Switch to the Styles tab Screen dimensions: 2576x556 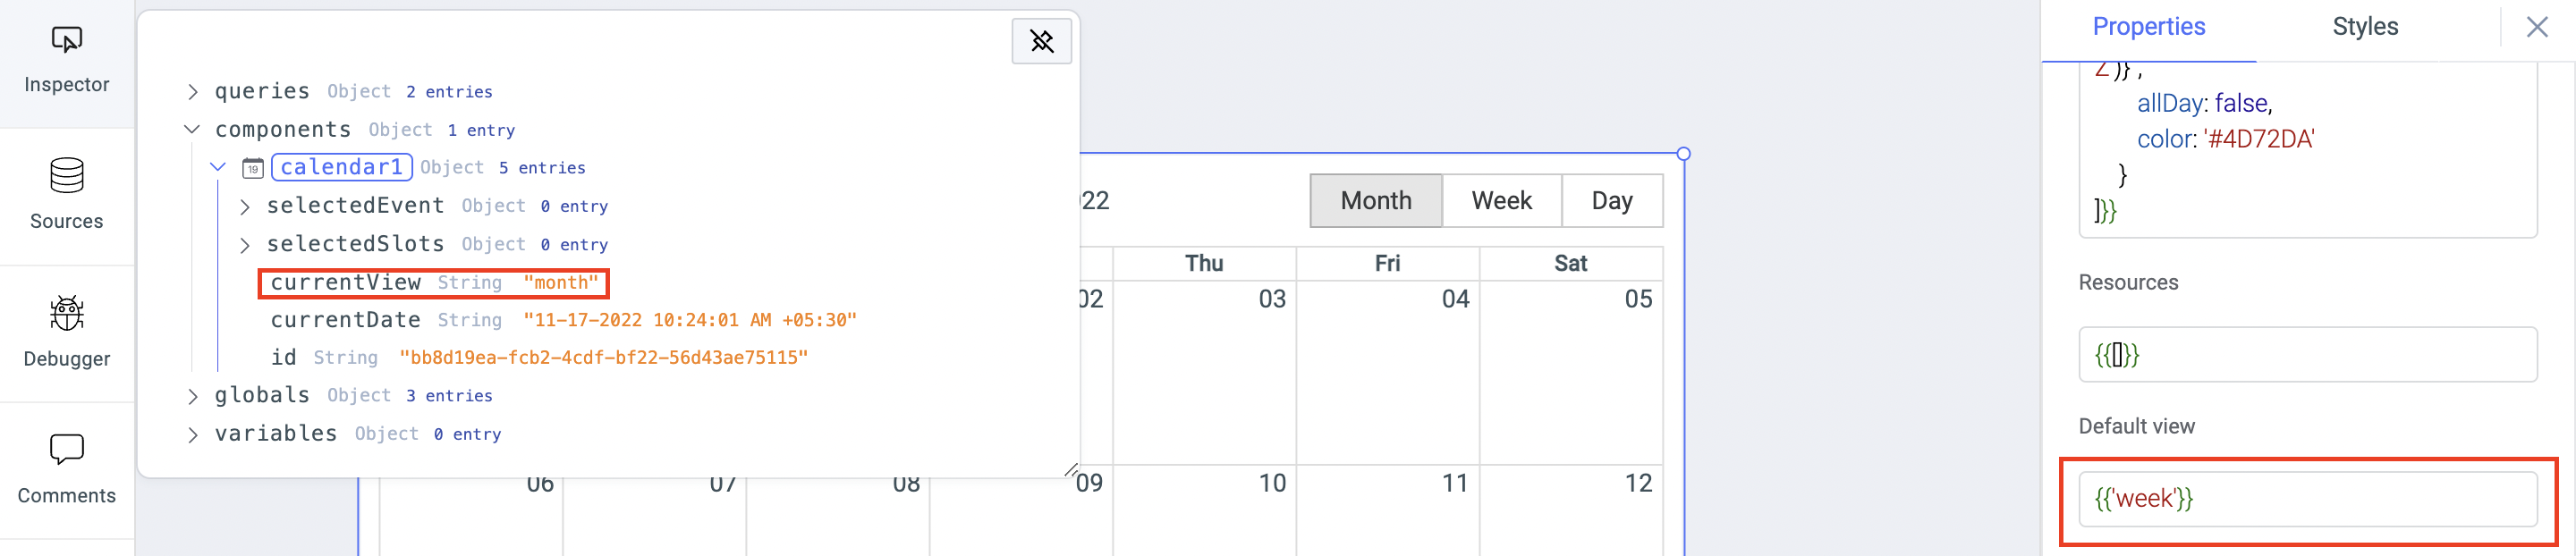click(x=2365, y=27)
